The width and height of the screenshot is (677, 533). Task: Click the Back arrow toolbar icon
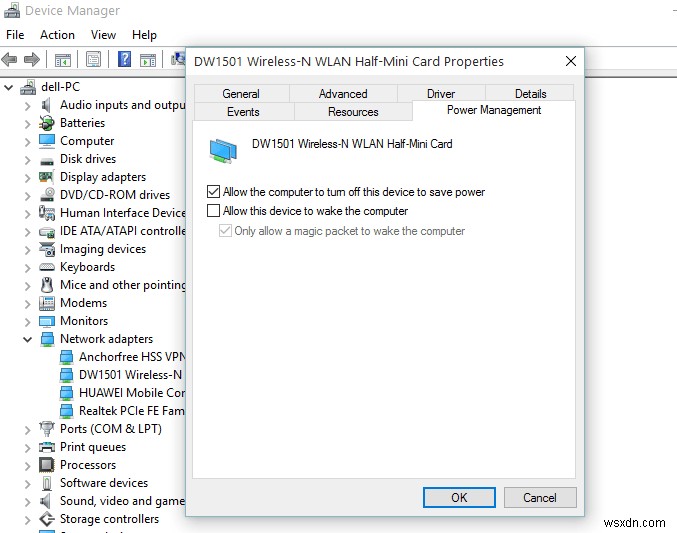(x=9, y=59)
